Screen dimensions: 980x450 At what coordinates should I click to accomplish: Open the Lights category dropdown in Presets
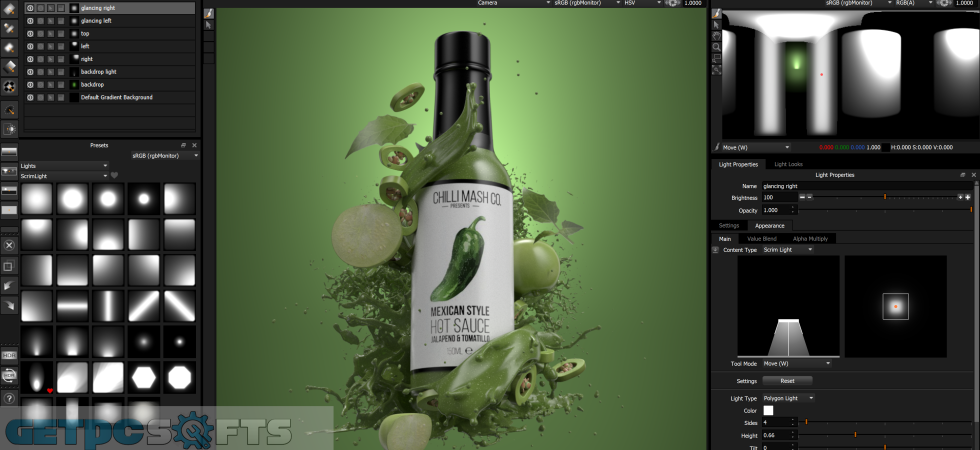[64, 166]
